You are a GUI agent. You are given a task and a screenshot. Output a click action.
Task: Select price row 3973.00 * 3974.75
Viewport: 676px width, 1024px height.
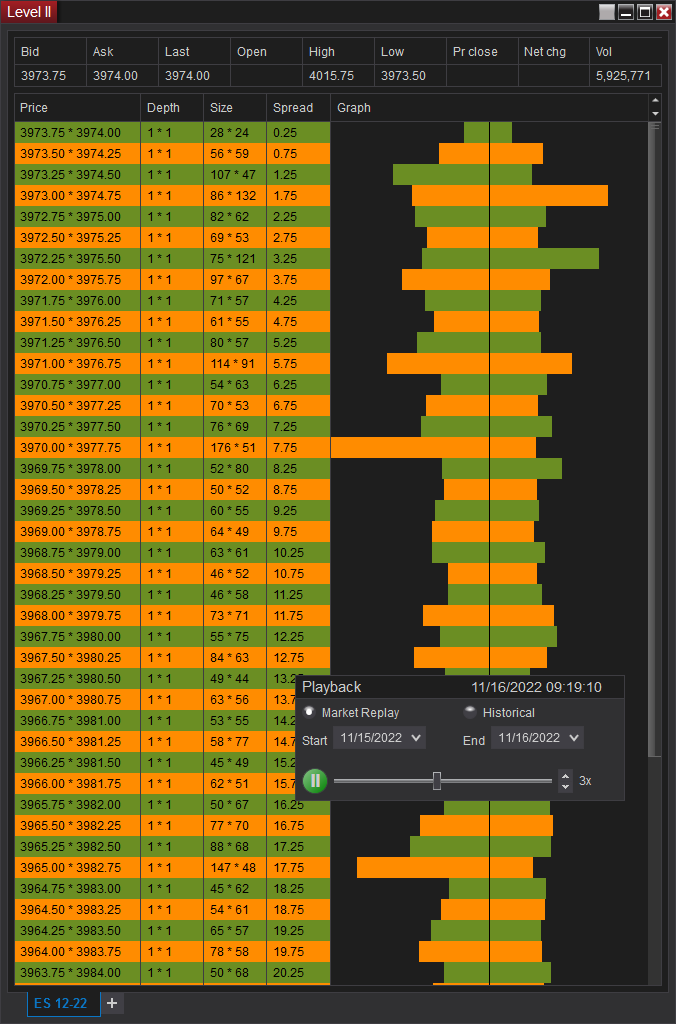point(78,195)
